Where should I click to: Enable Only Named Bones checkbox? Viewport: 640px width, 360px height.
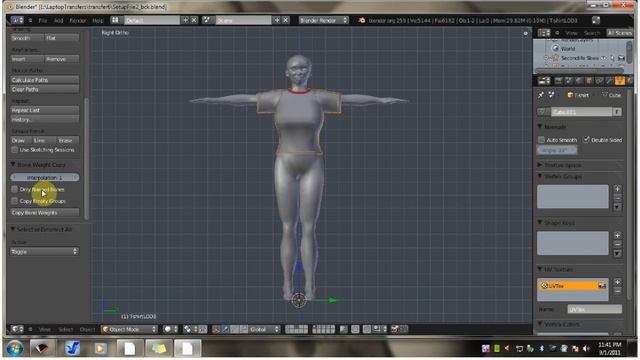coord(15,189)
